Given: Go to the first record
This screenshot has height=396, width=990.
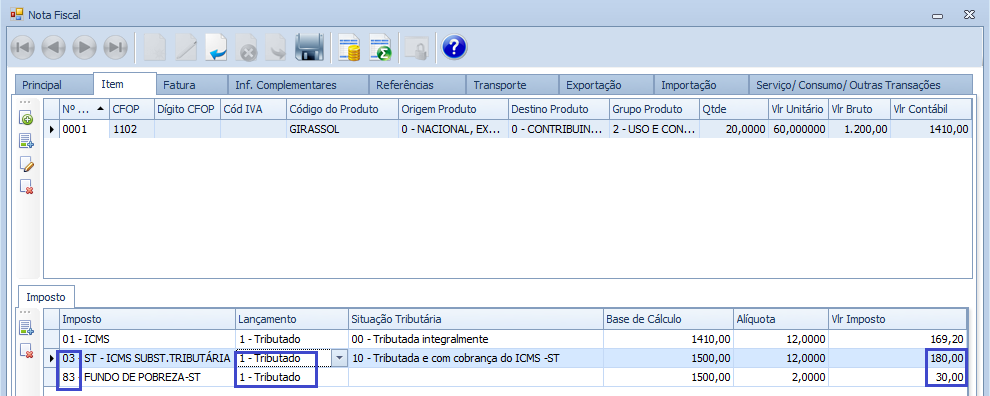Looking at the screenshot, I should coord(23,47).
